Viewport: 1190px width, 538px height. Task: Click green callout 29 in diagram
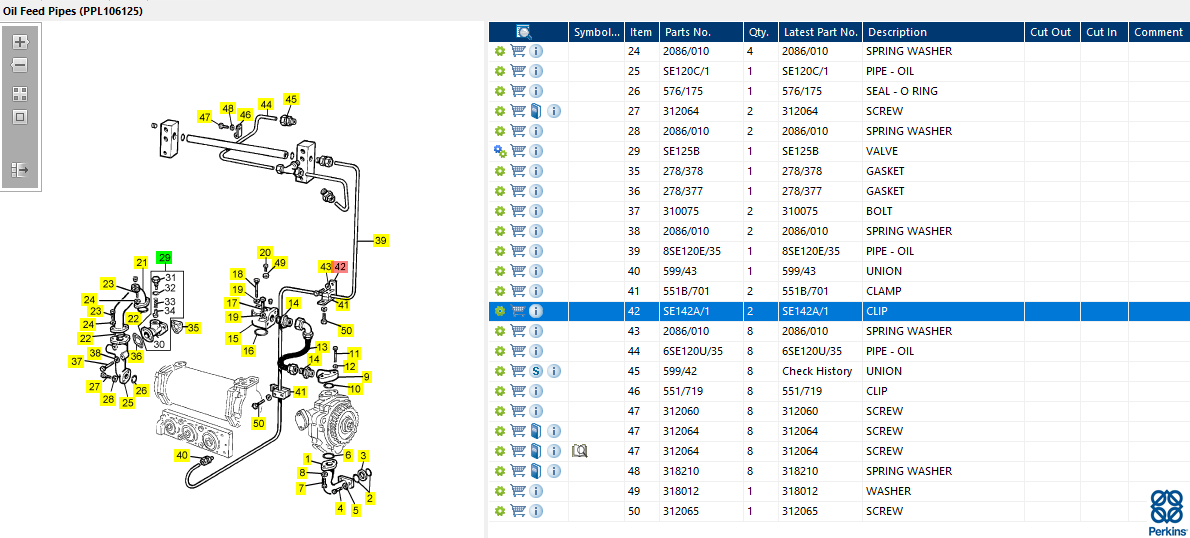(165, 258)
